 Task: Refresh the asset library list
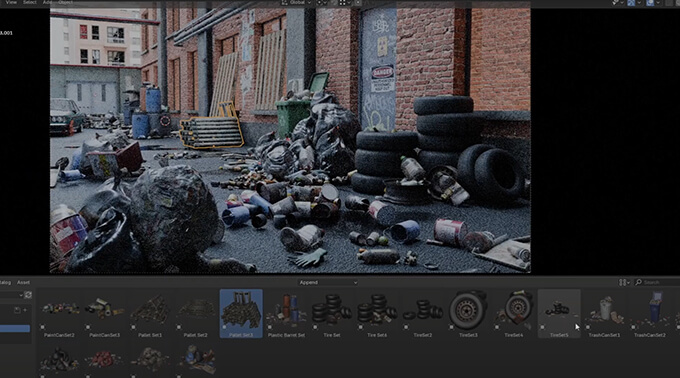click(x=28, y=295)
